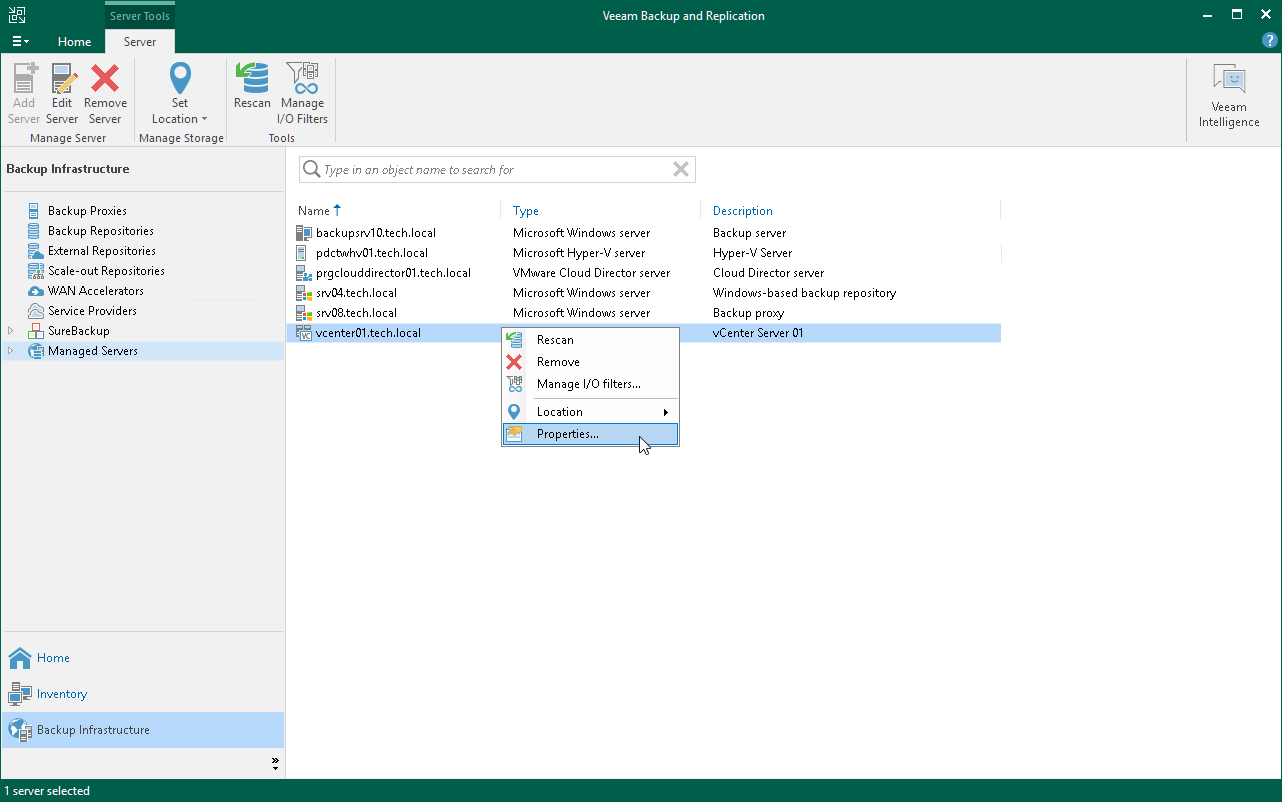This screenshot has height=802, width=1282.
Task: Choose Properties in the context menu
Action: [x=568, y=434]
